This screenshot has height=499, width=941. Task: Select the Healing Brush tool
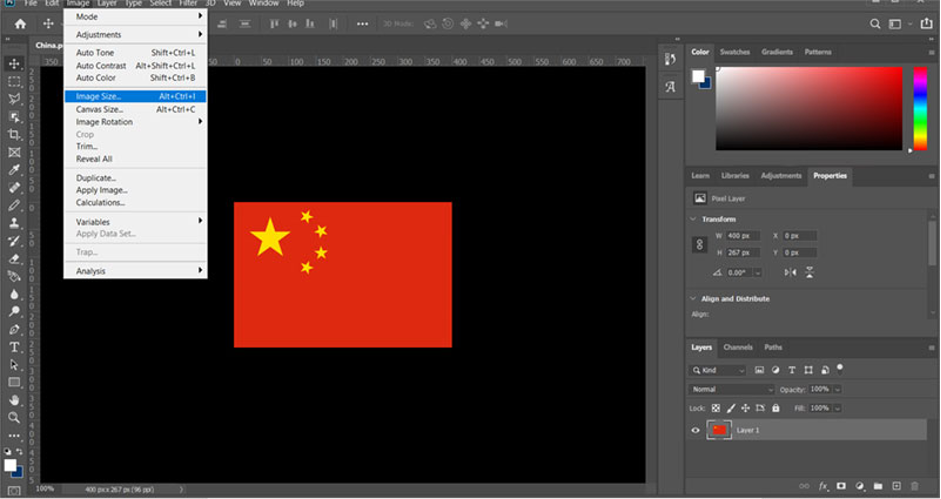(14, 188)
